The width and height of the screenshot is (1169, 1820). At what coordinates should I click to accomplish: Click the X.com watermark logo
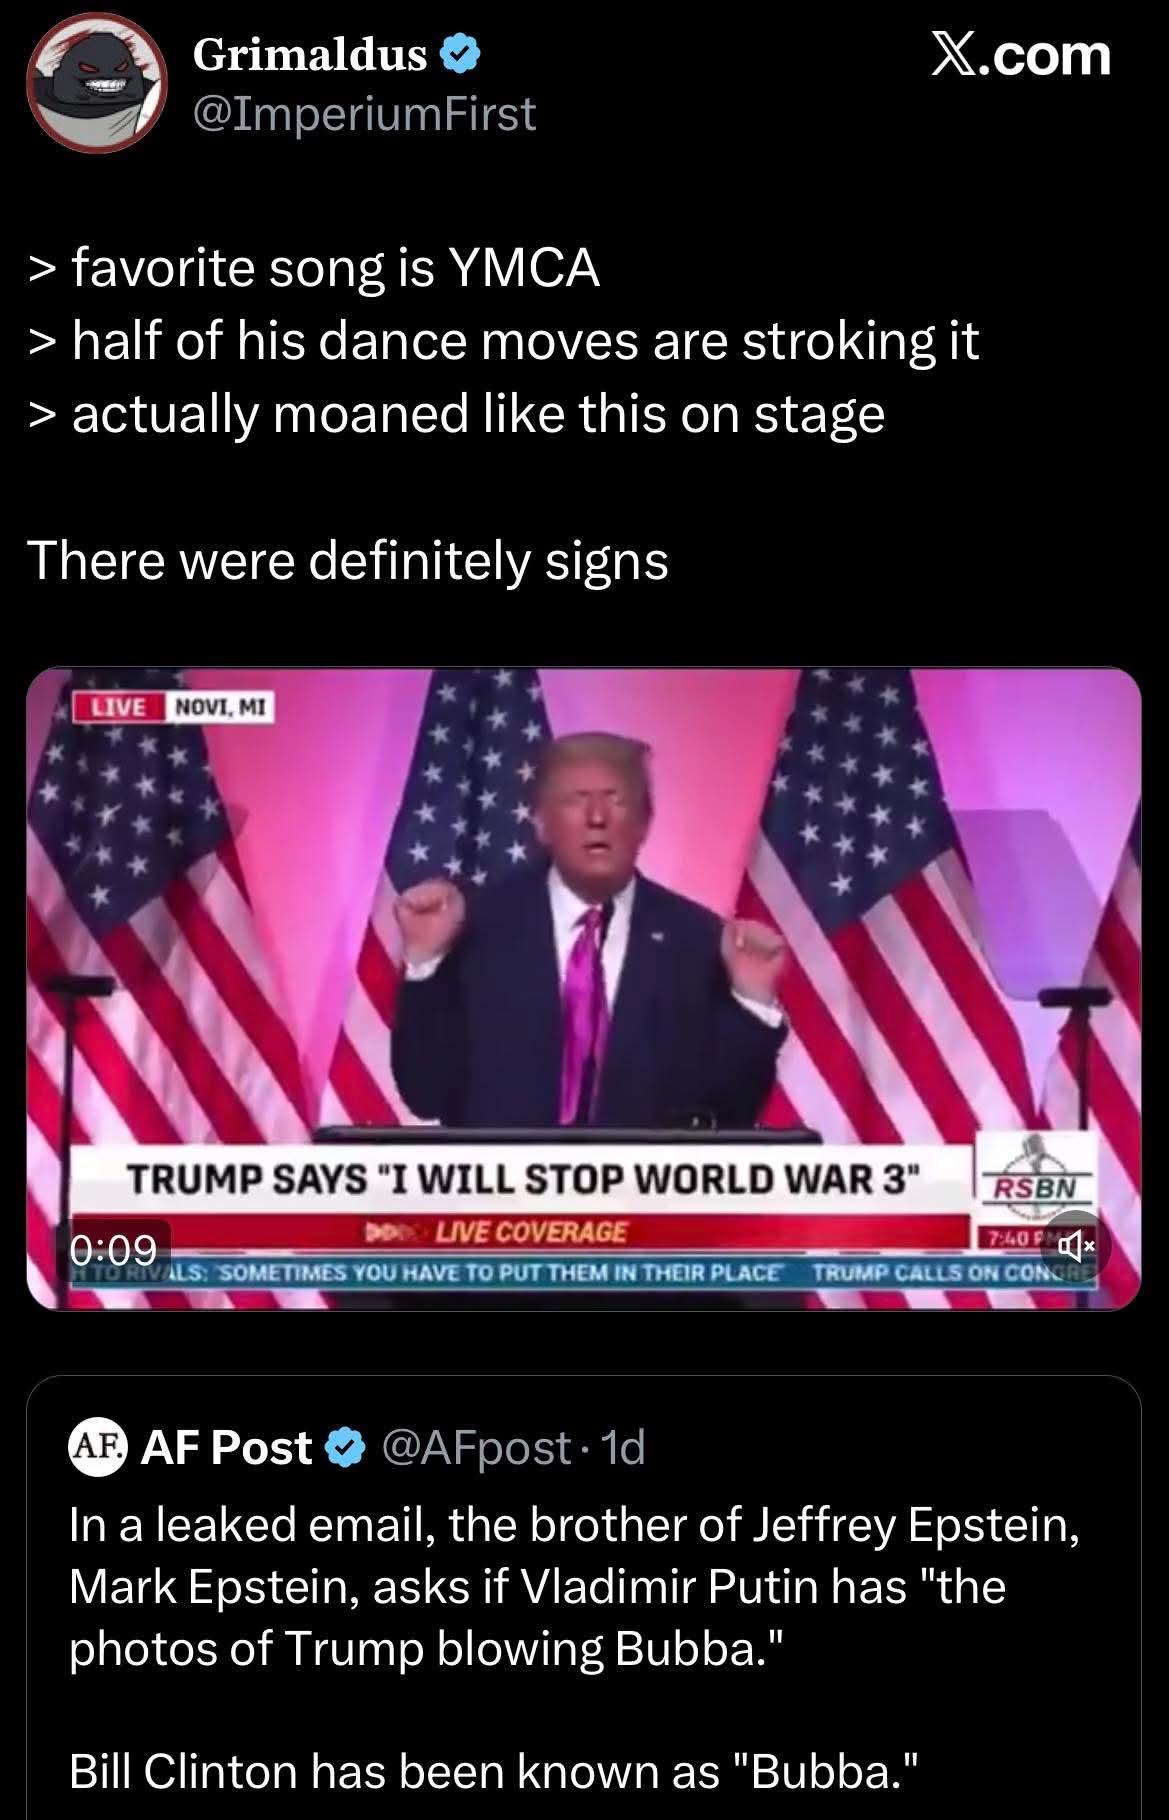1020,56
